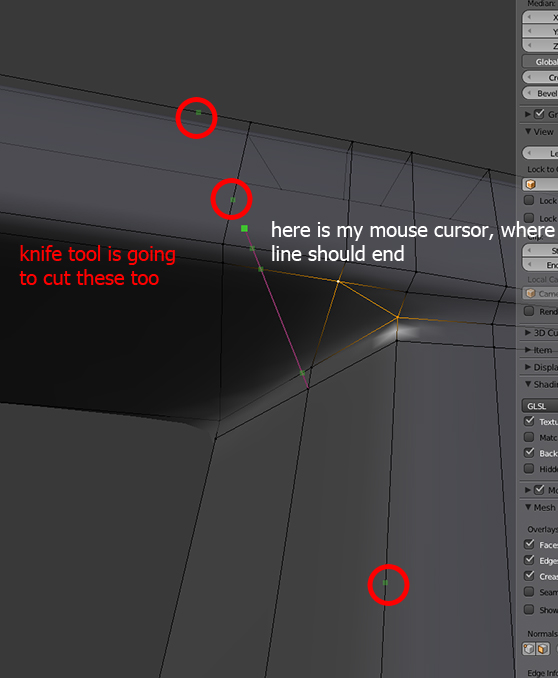
Task: Enable the Show Weights overlay checkbox
Action: [529, 609]
